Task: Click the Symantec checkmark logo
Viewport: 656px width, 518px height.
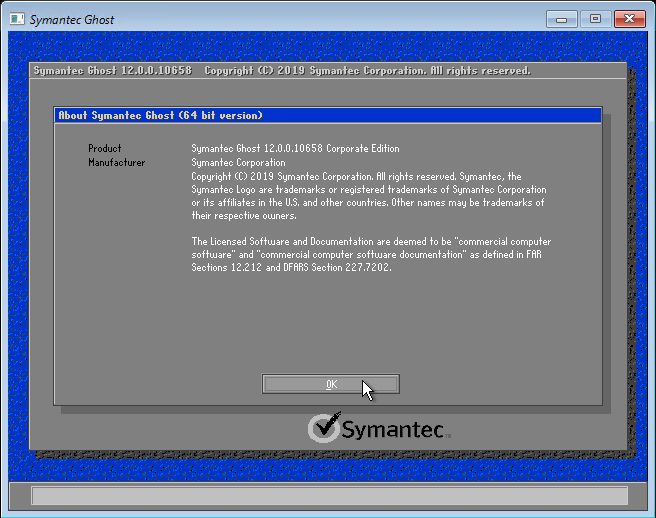Action: tap(325, 427)
